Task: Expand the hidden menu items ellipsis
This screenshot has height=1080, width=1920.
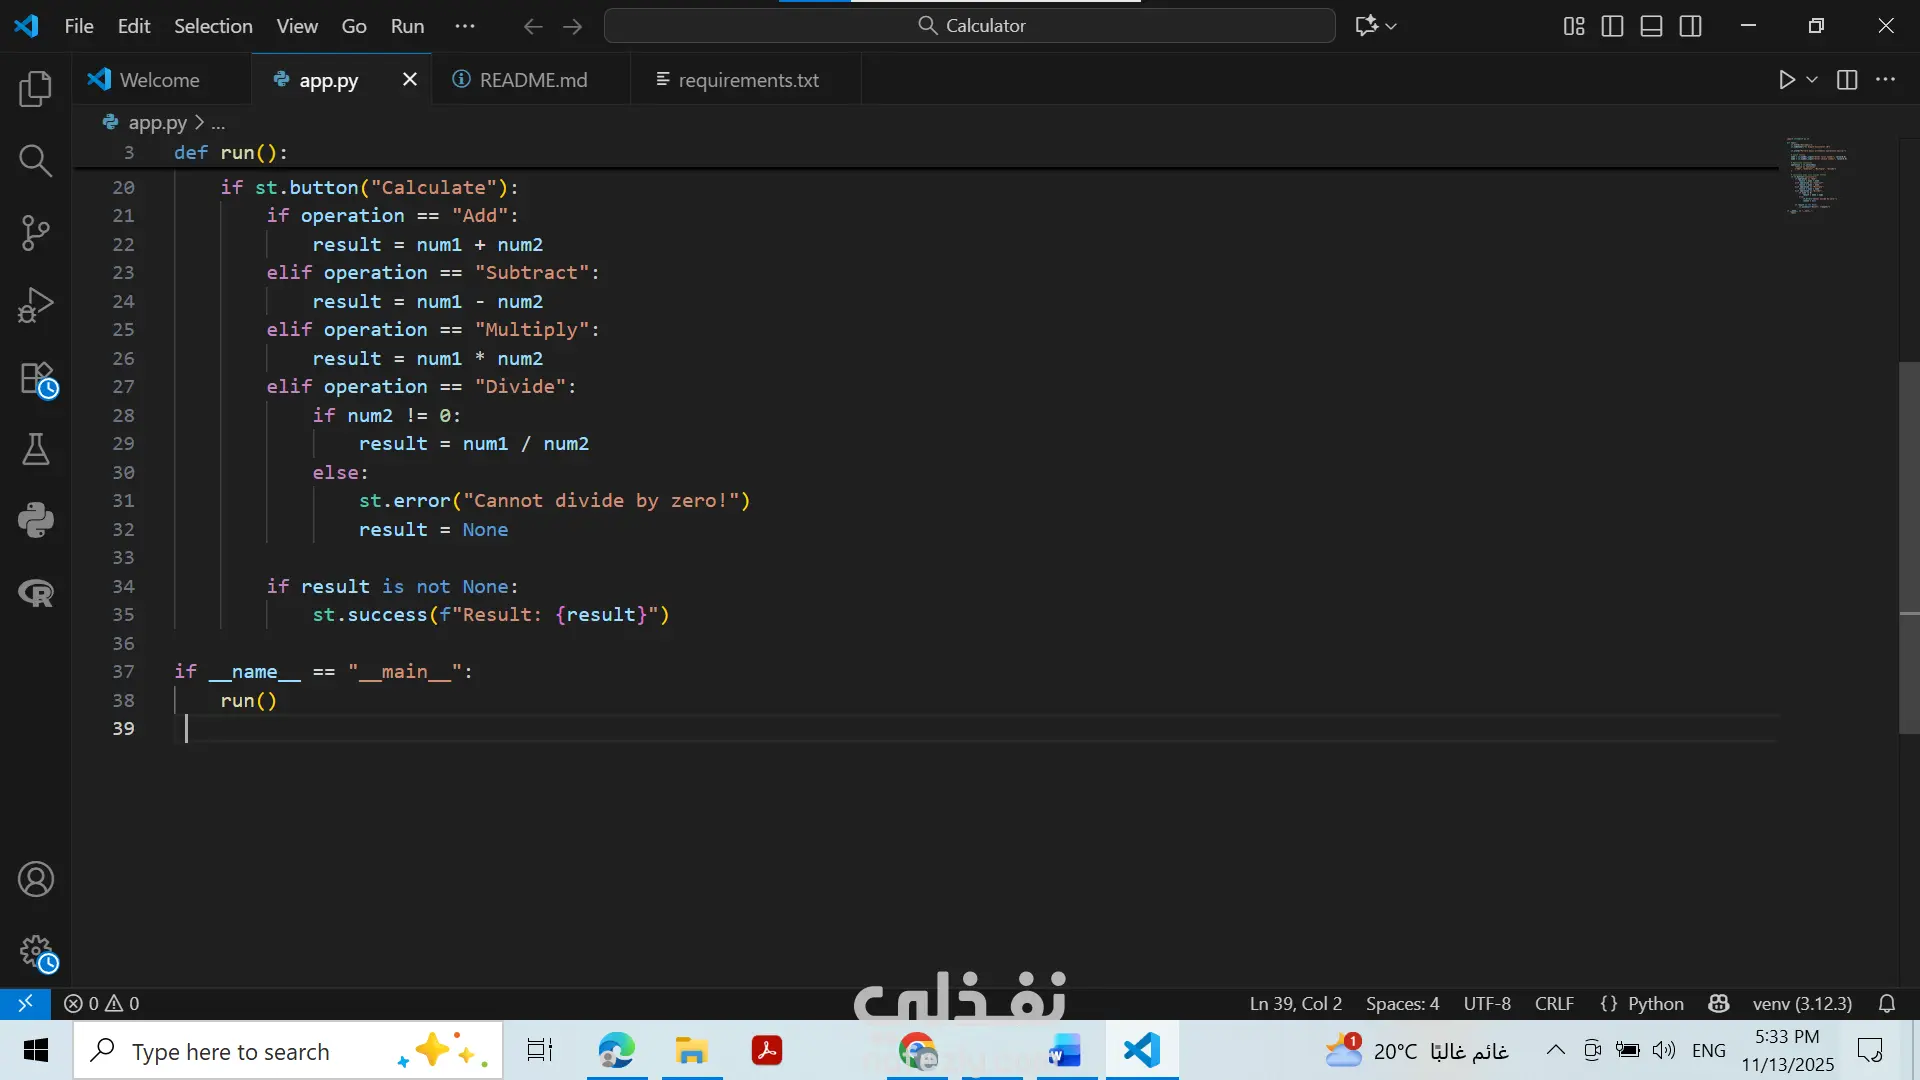Action: 465,26
